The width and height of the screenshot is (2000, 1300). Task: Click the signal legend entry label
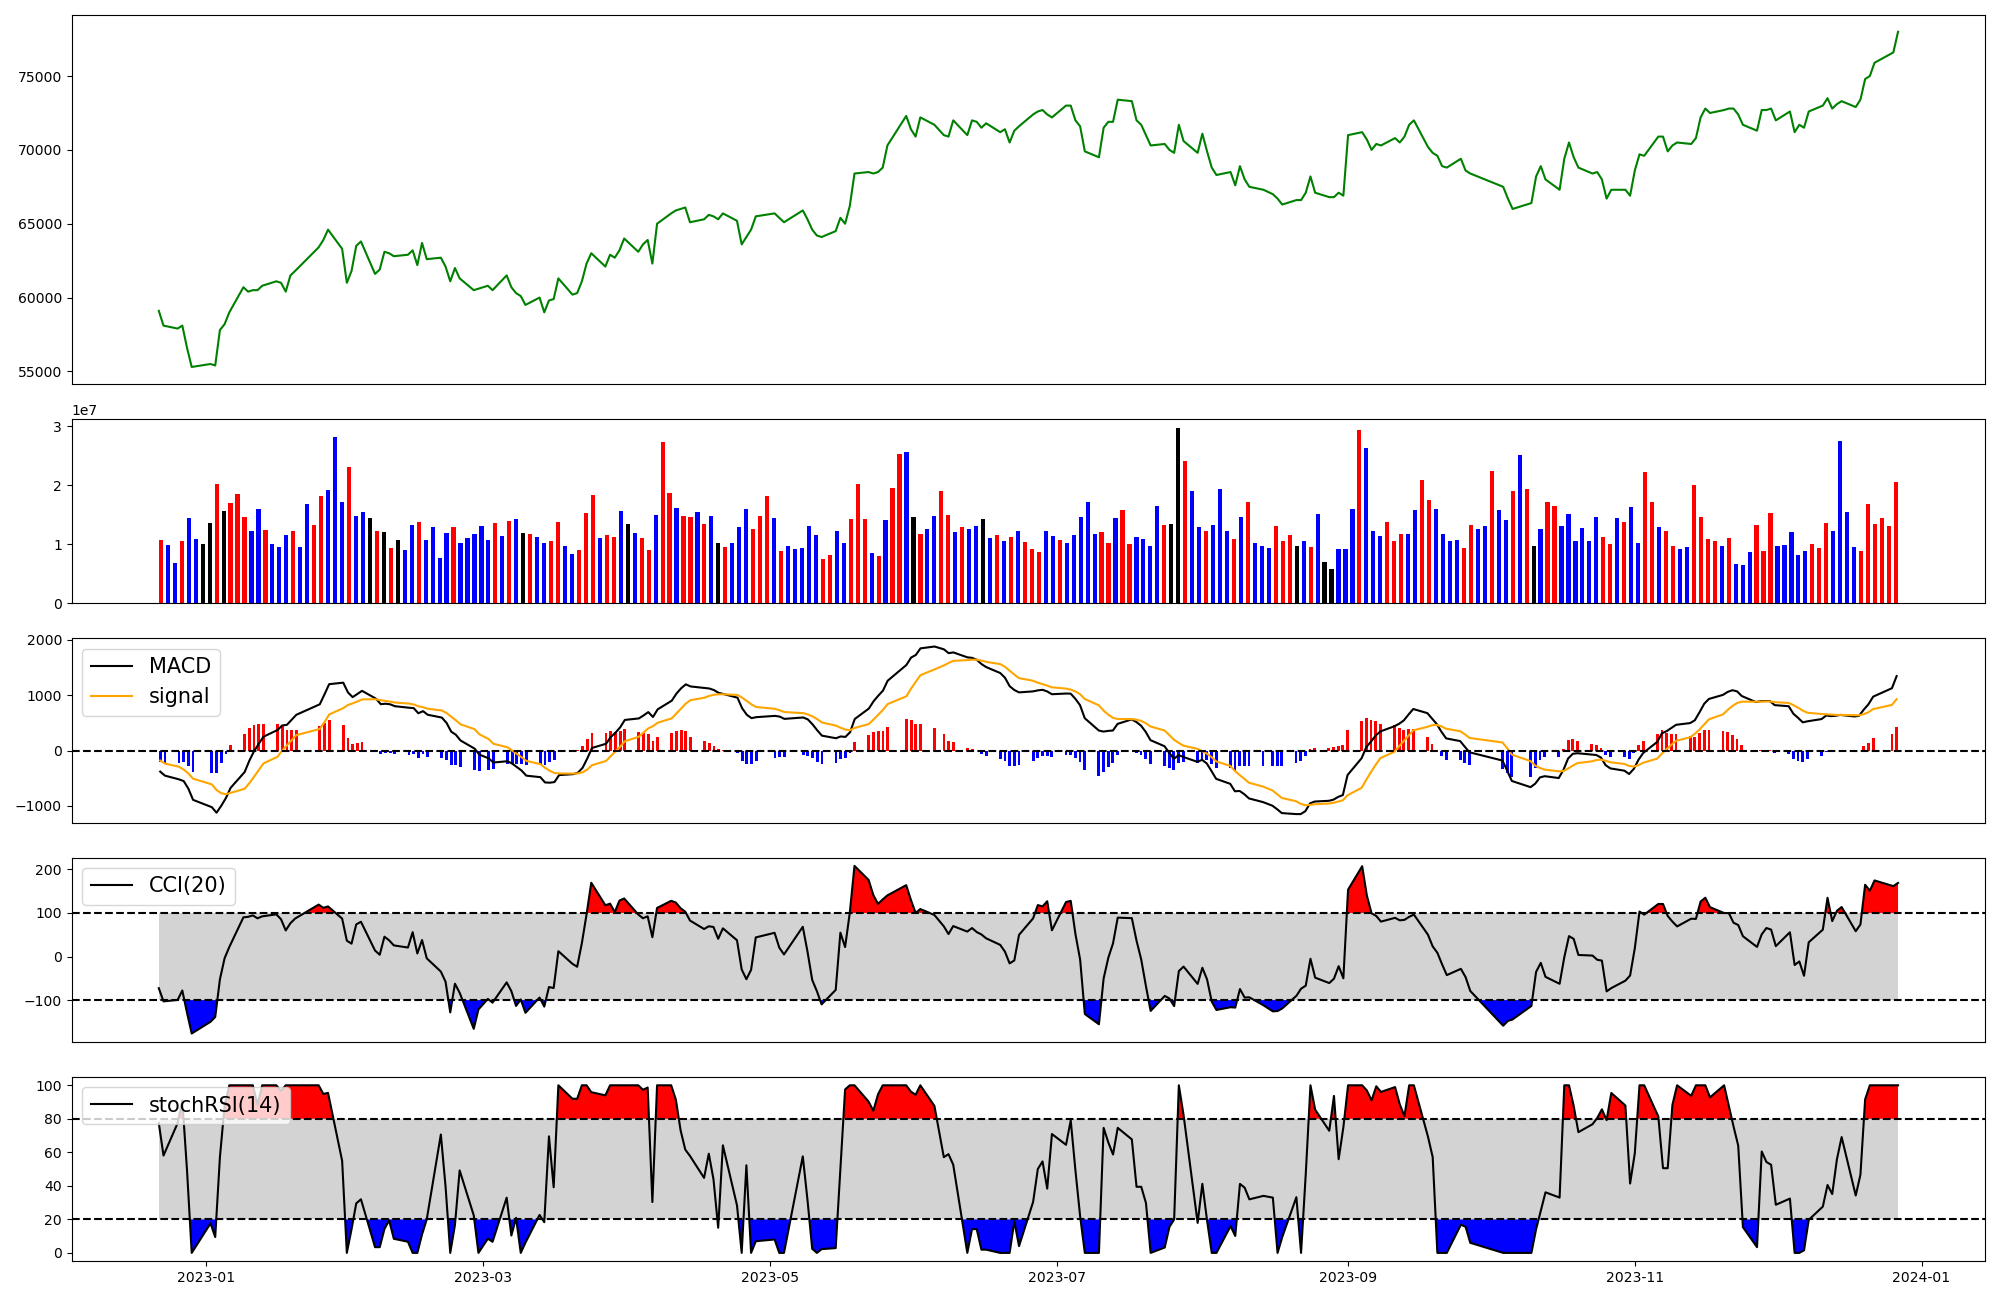pyautogui.click(x=179, y=696)
